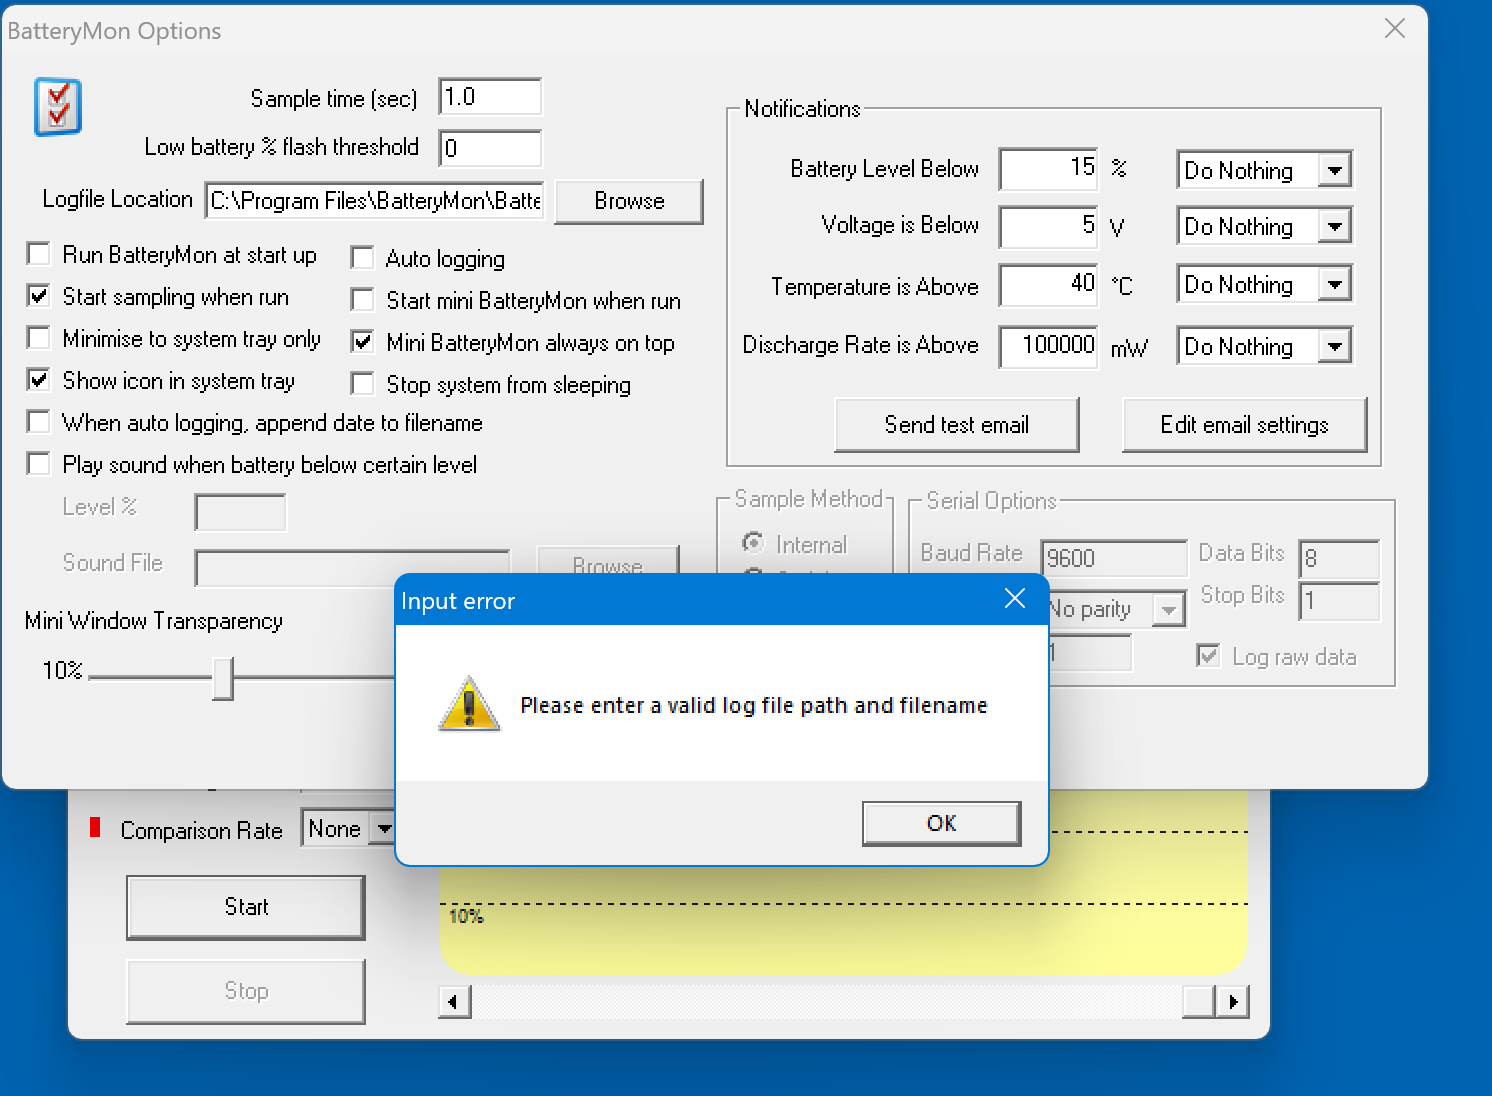The width and height of the screenshot is (1492, 1096).
Task: Open Temperature is Above action dropdown
Action: click(x=1335, y=284)
